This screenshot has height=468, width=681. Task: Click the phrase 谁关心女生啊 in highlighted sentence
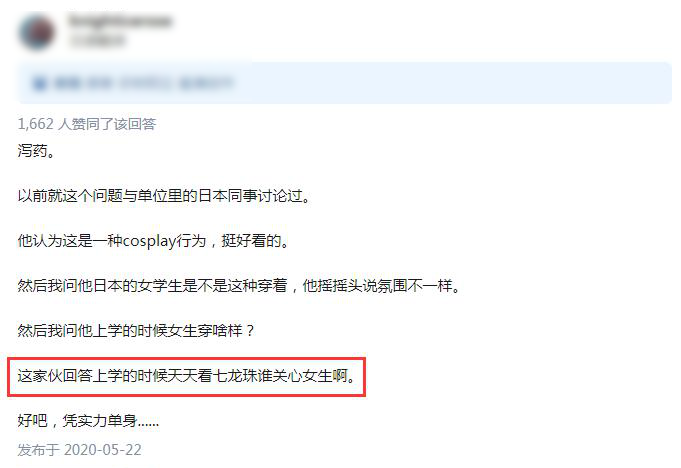coord(302,376)
